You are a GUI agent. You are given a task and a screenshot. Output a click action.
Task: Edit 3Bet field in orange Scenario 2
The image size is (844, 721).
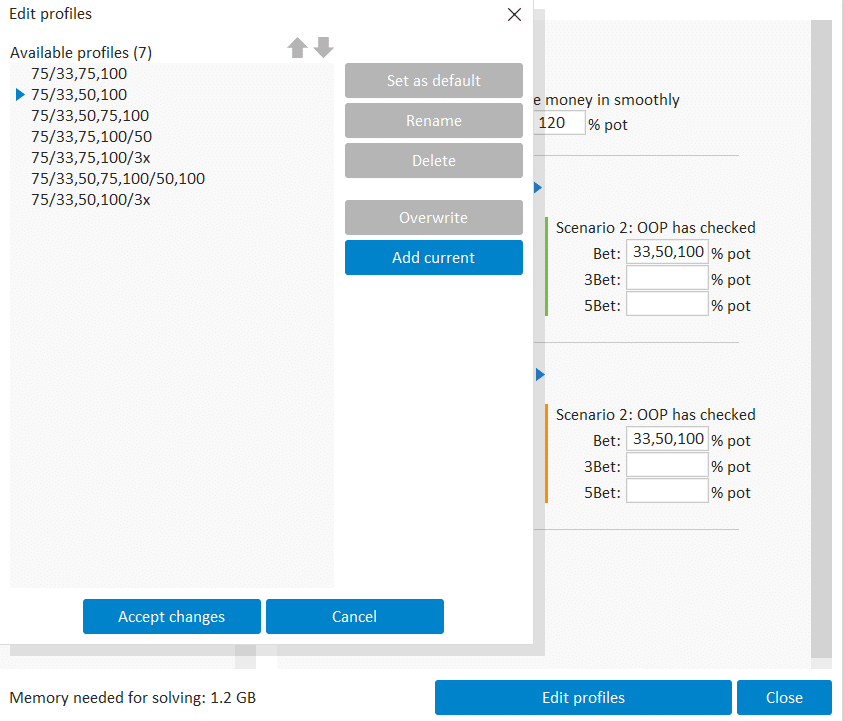point(667,465)
